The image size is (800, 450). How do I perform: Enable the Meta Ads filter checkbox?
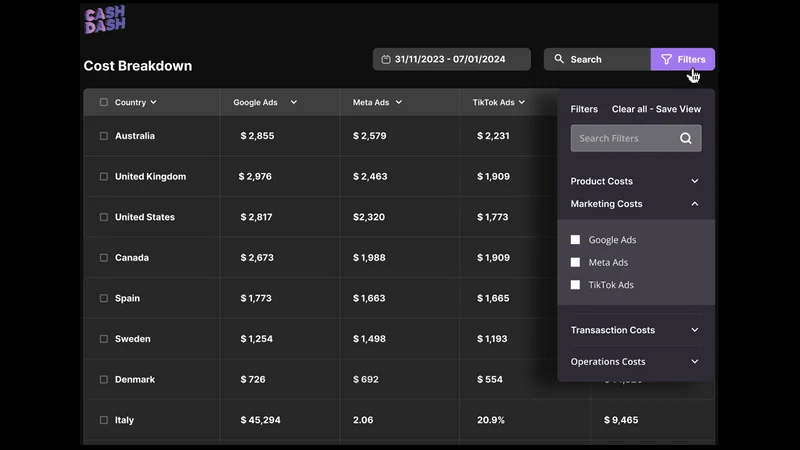tap(575, 262)
